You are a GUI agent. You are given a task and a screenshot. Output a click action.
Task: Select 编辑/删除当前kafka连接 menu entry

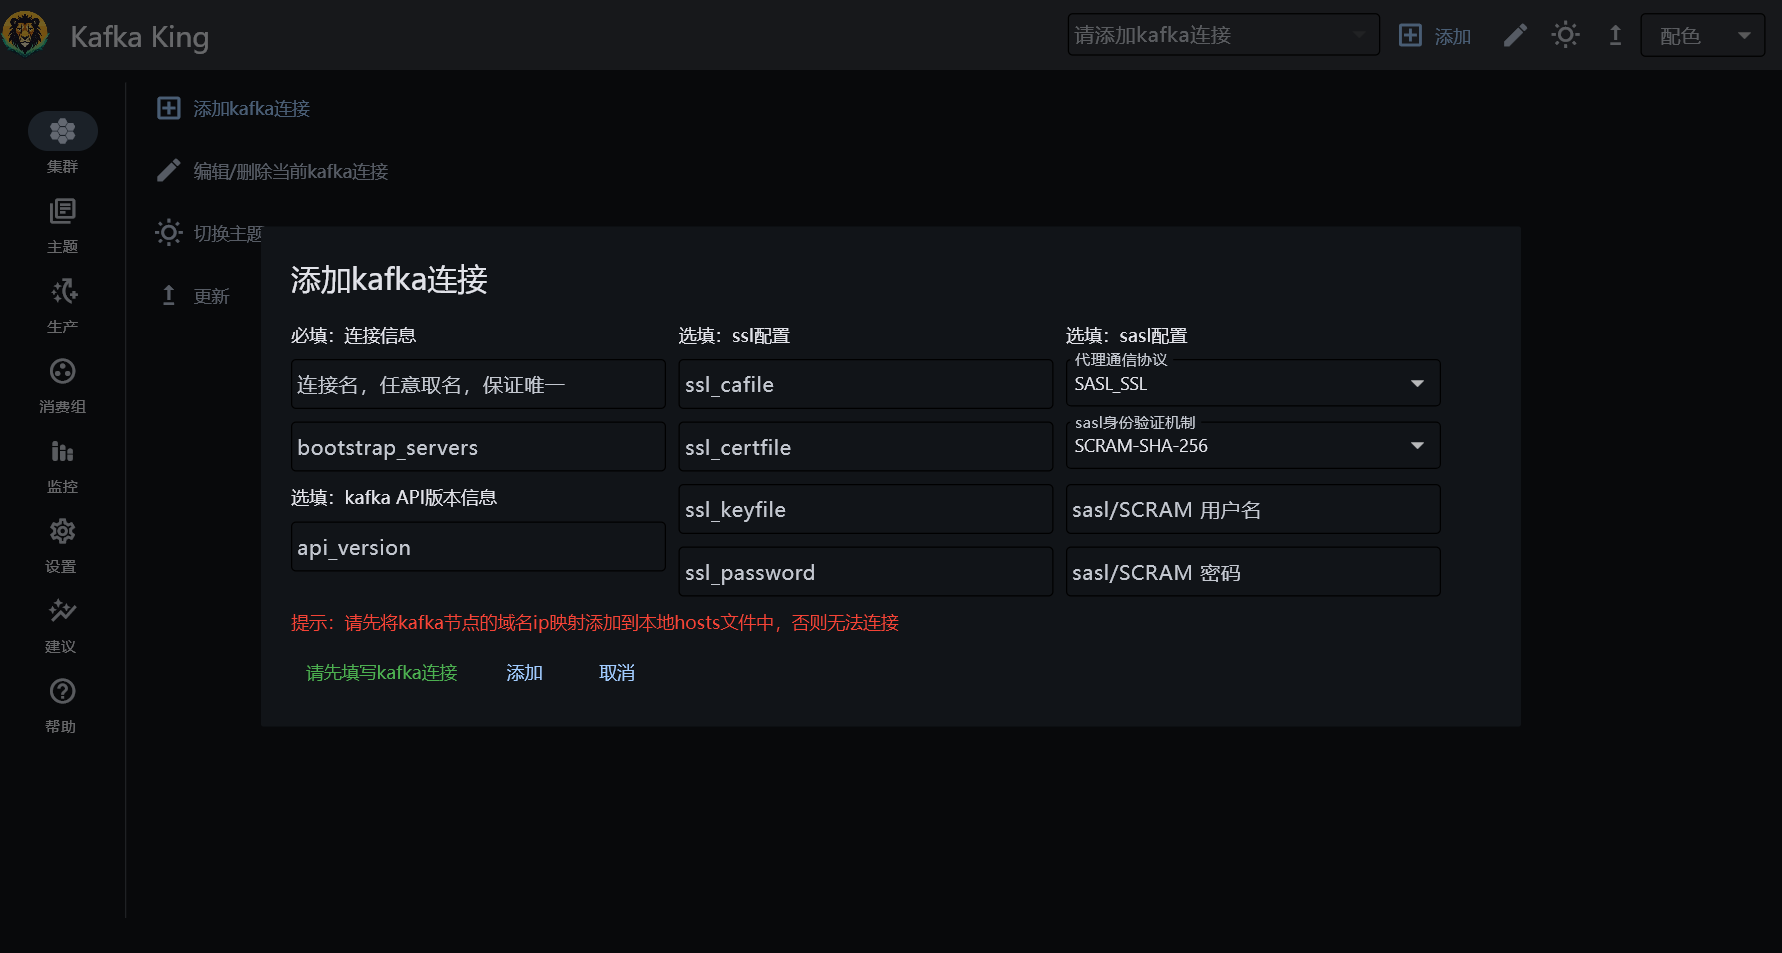(291, 171)
